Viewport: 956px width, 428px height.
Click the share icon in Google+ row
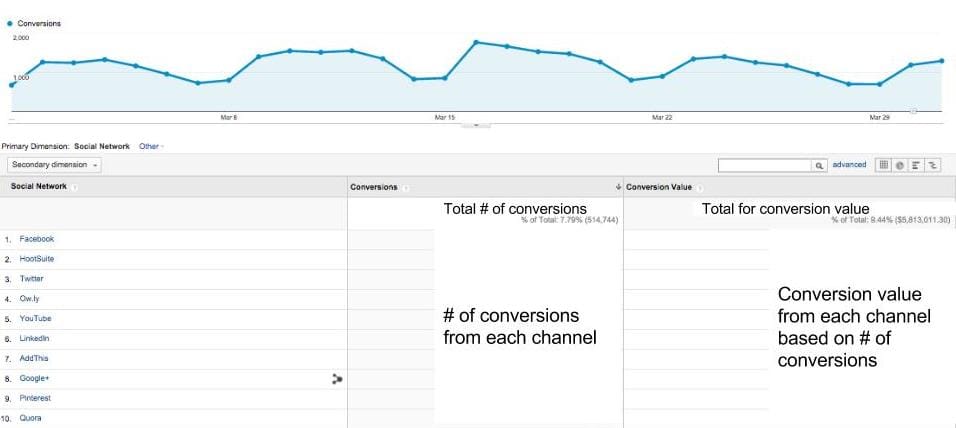click(x=337, y=379)
